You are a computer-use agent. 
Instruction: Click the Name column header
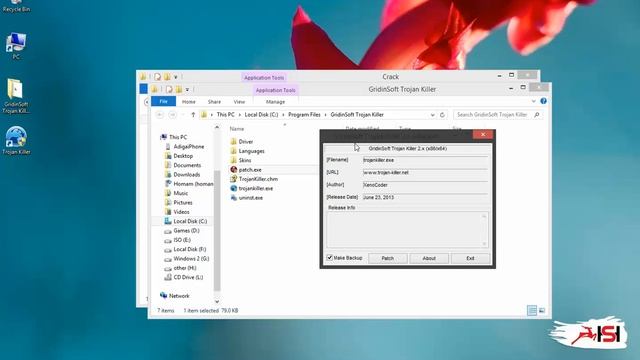[x=237, y=129]
